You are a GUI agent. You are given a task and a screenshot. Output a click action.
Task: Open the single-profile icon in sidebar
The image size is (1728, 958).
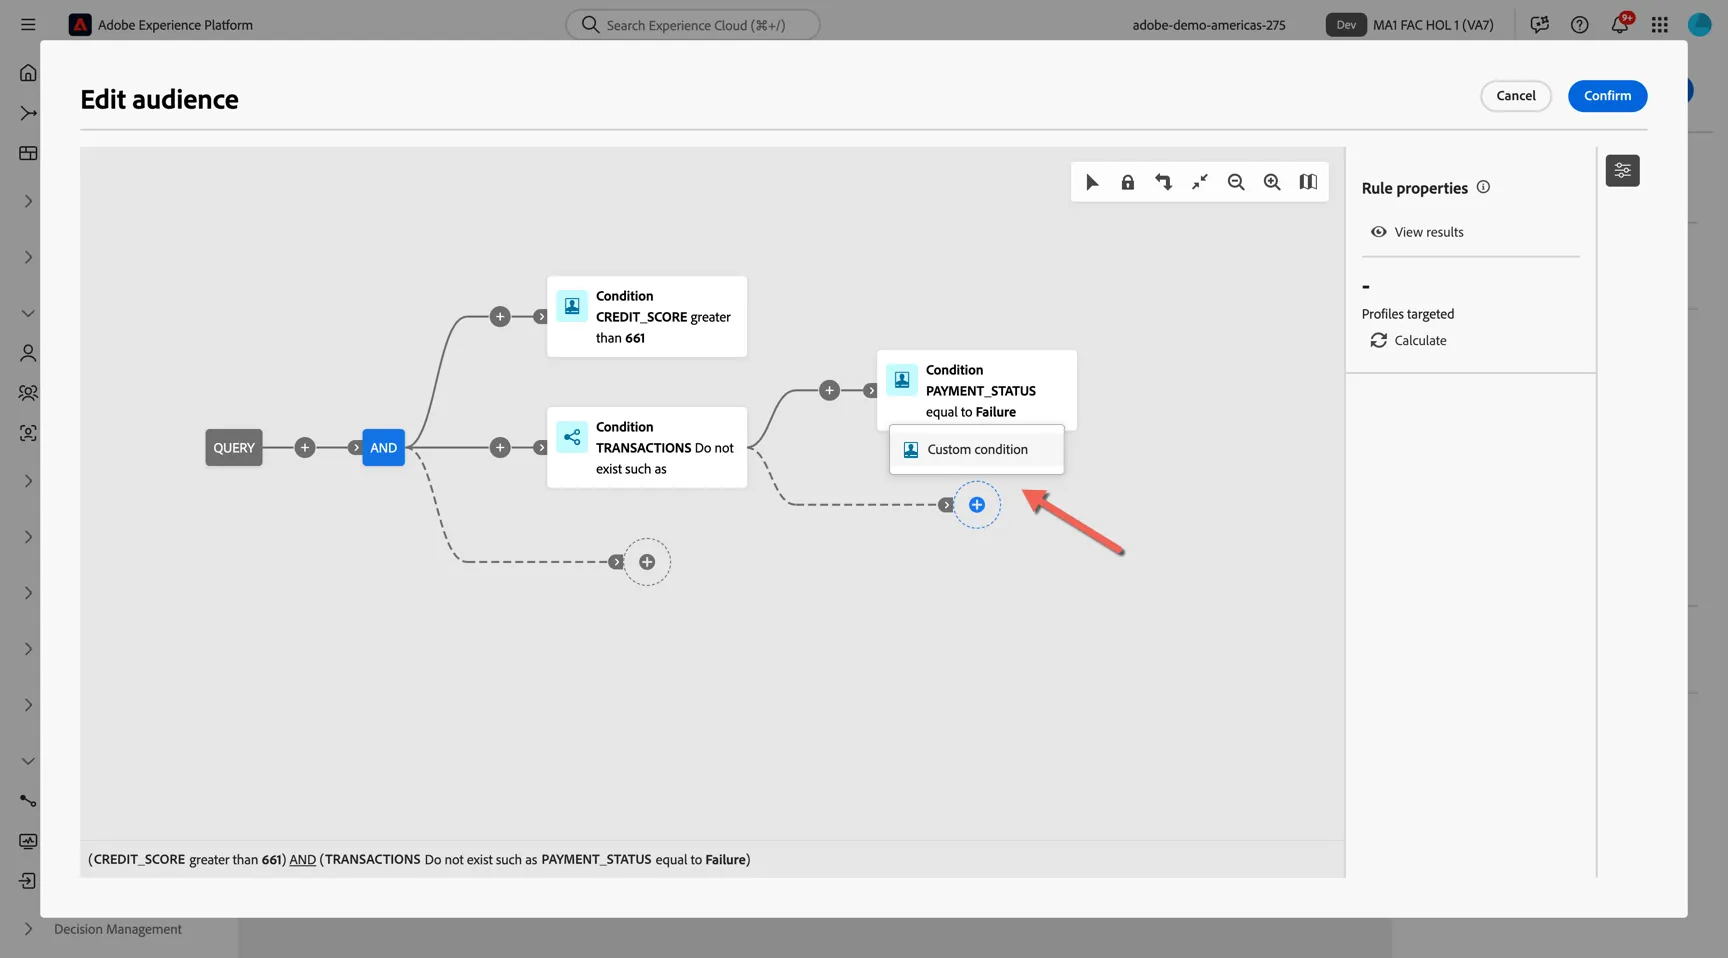[x=28, y=353]
